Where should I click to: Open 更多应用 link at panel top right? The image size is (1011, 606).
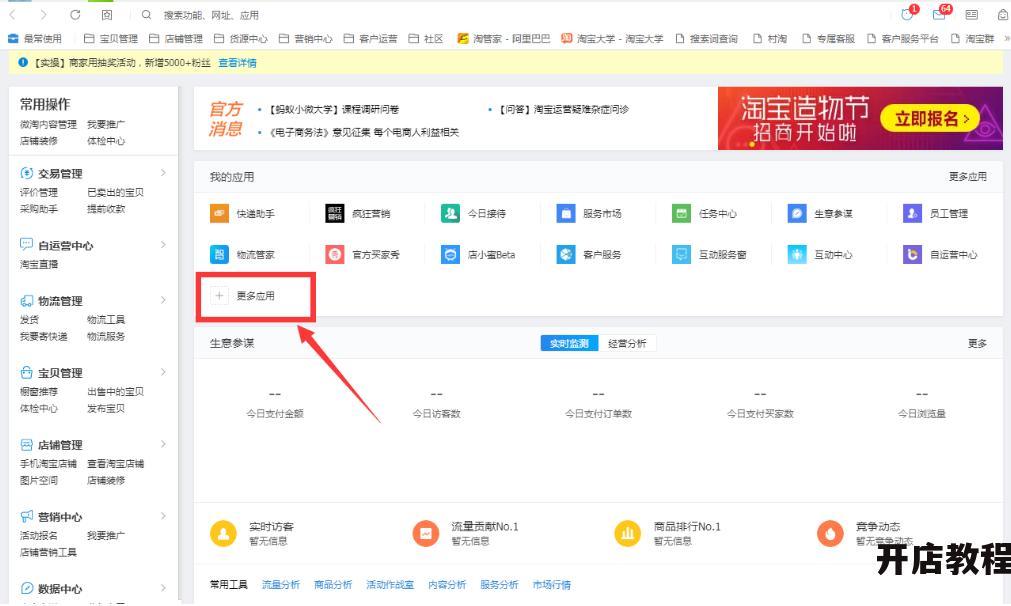967,177
